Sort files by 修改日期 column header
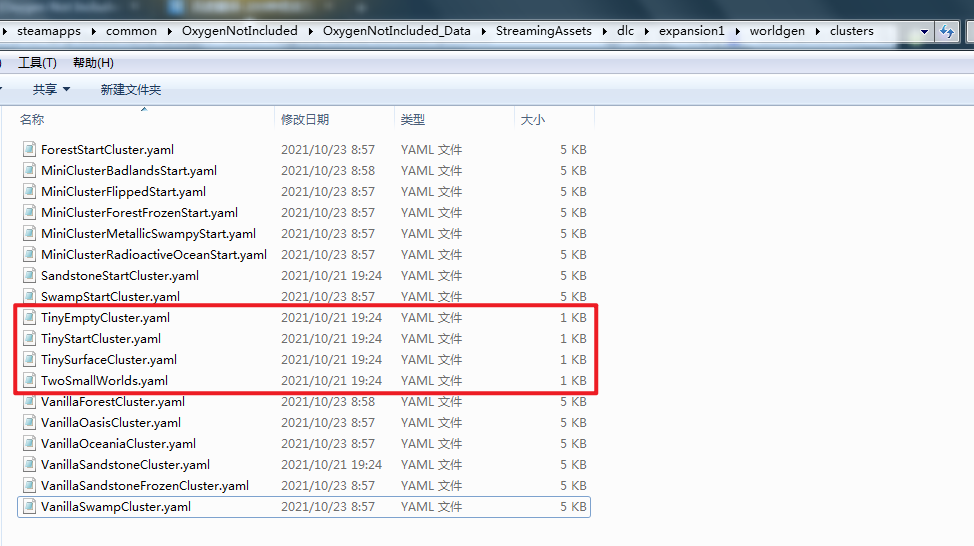 (x=305, y=120)
